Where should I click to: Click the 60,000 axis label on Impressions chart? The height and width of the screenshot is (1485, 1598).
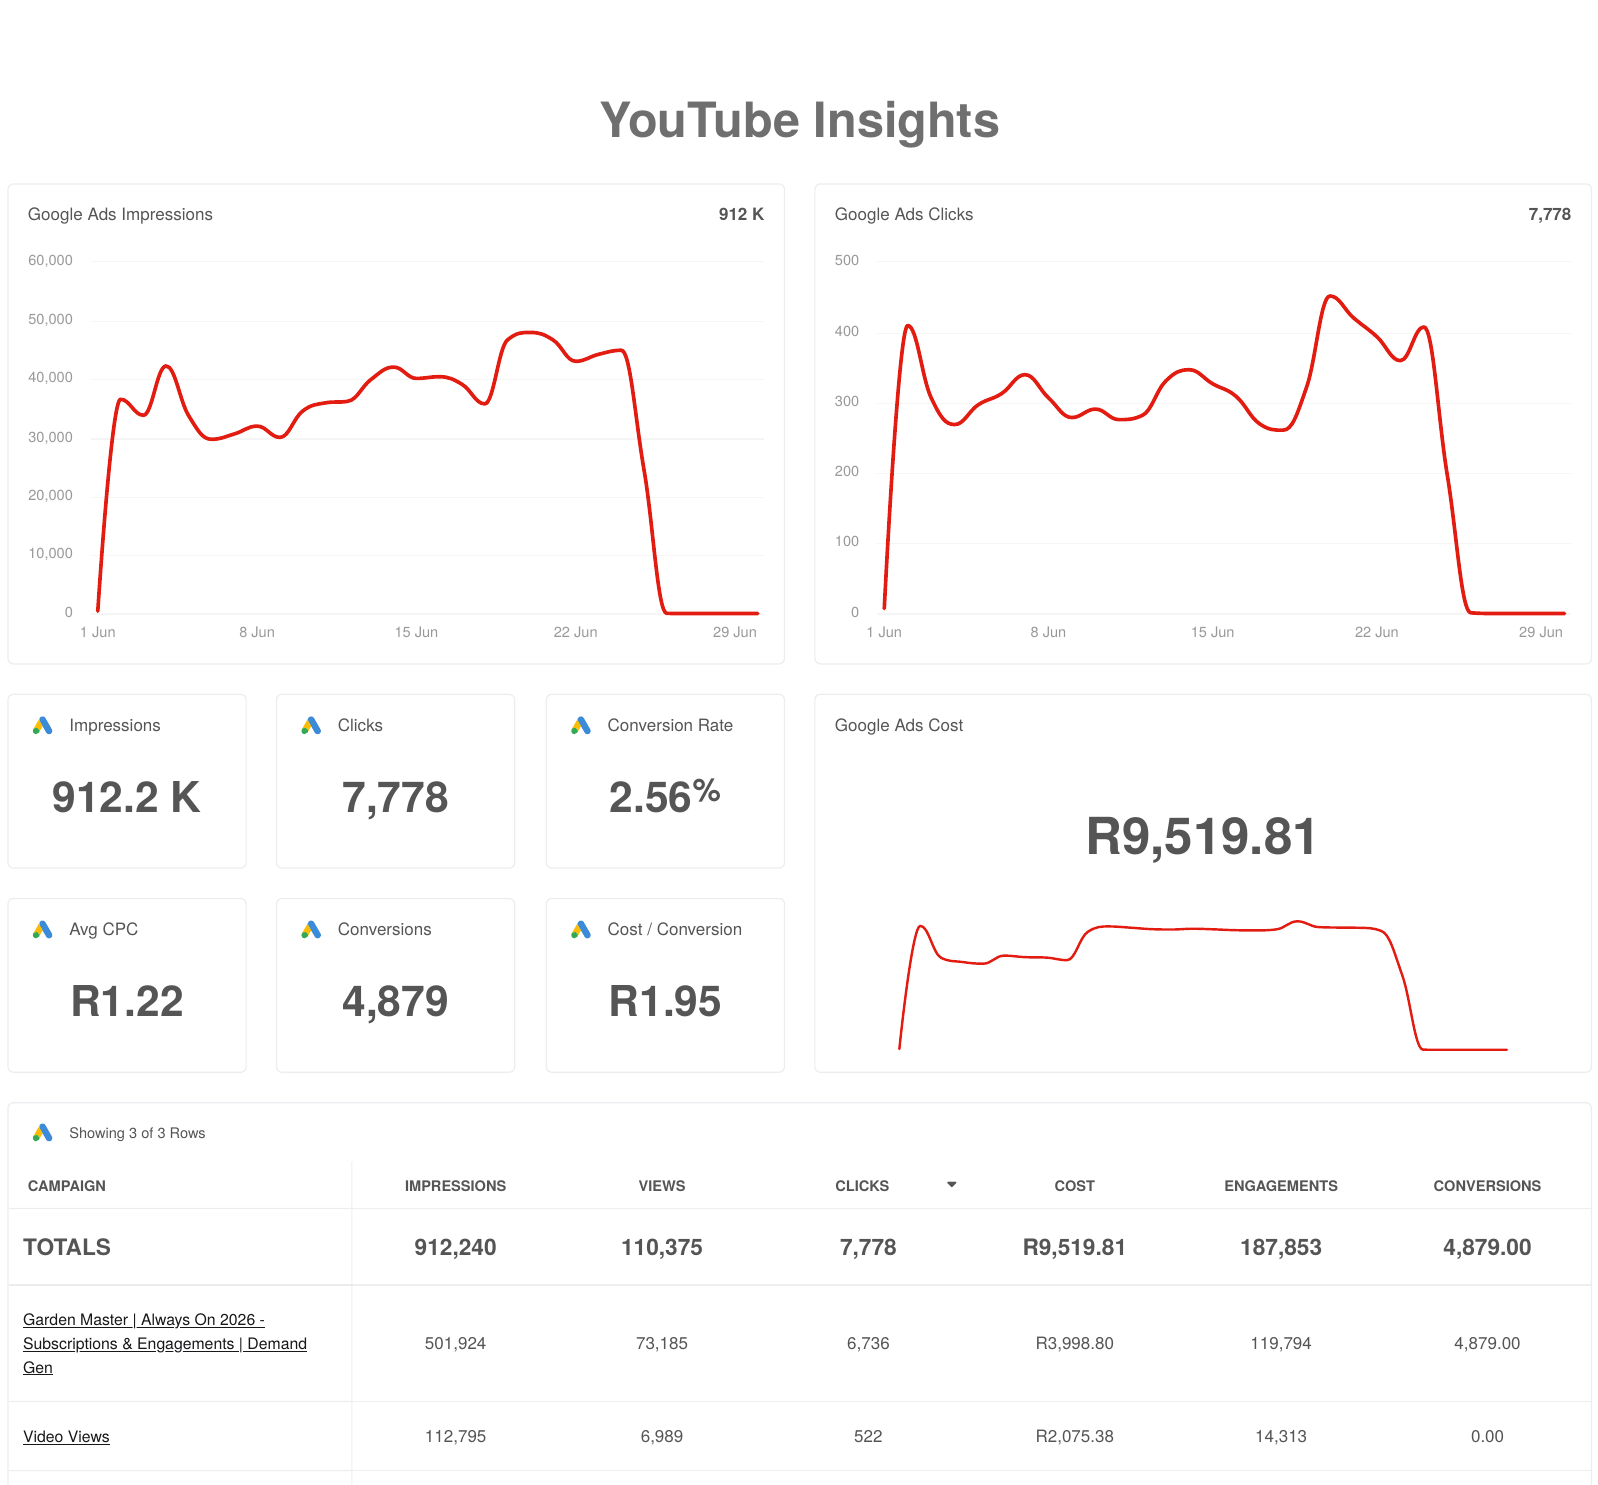coord(50,260)
